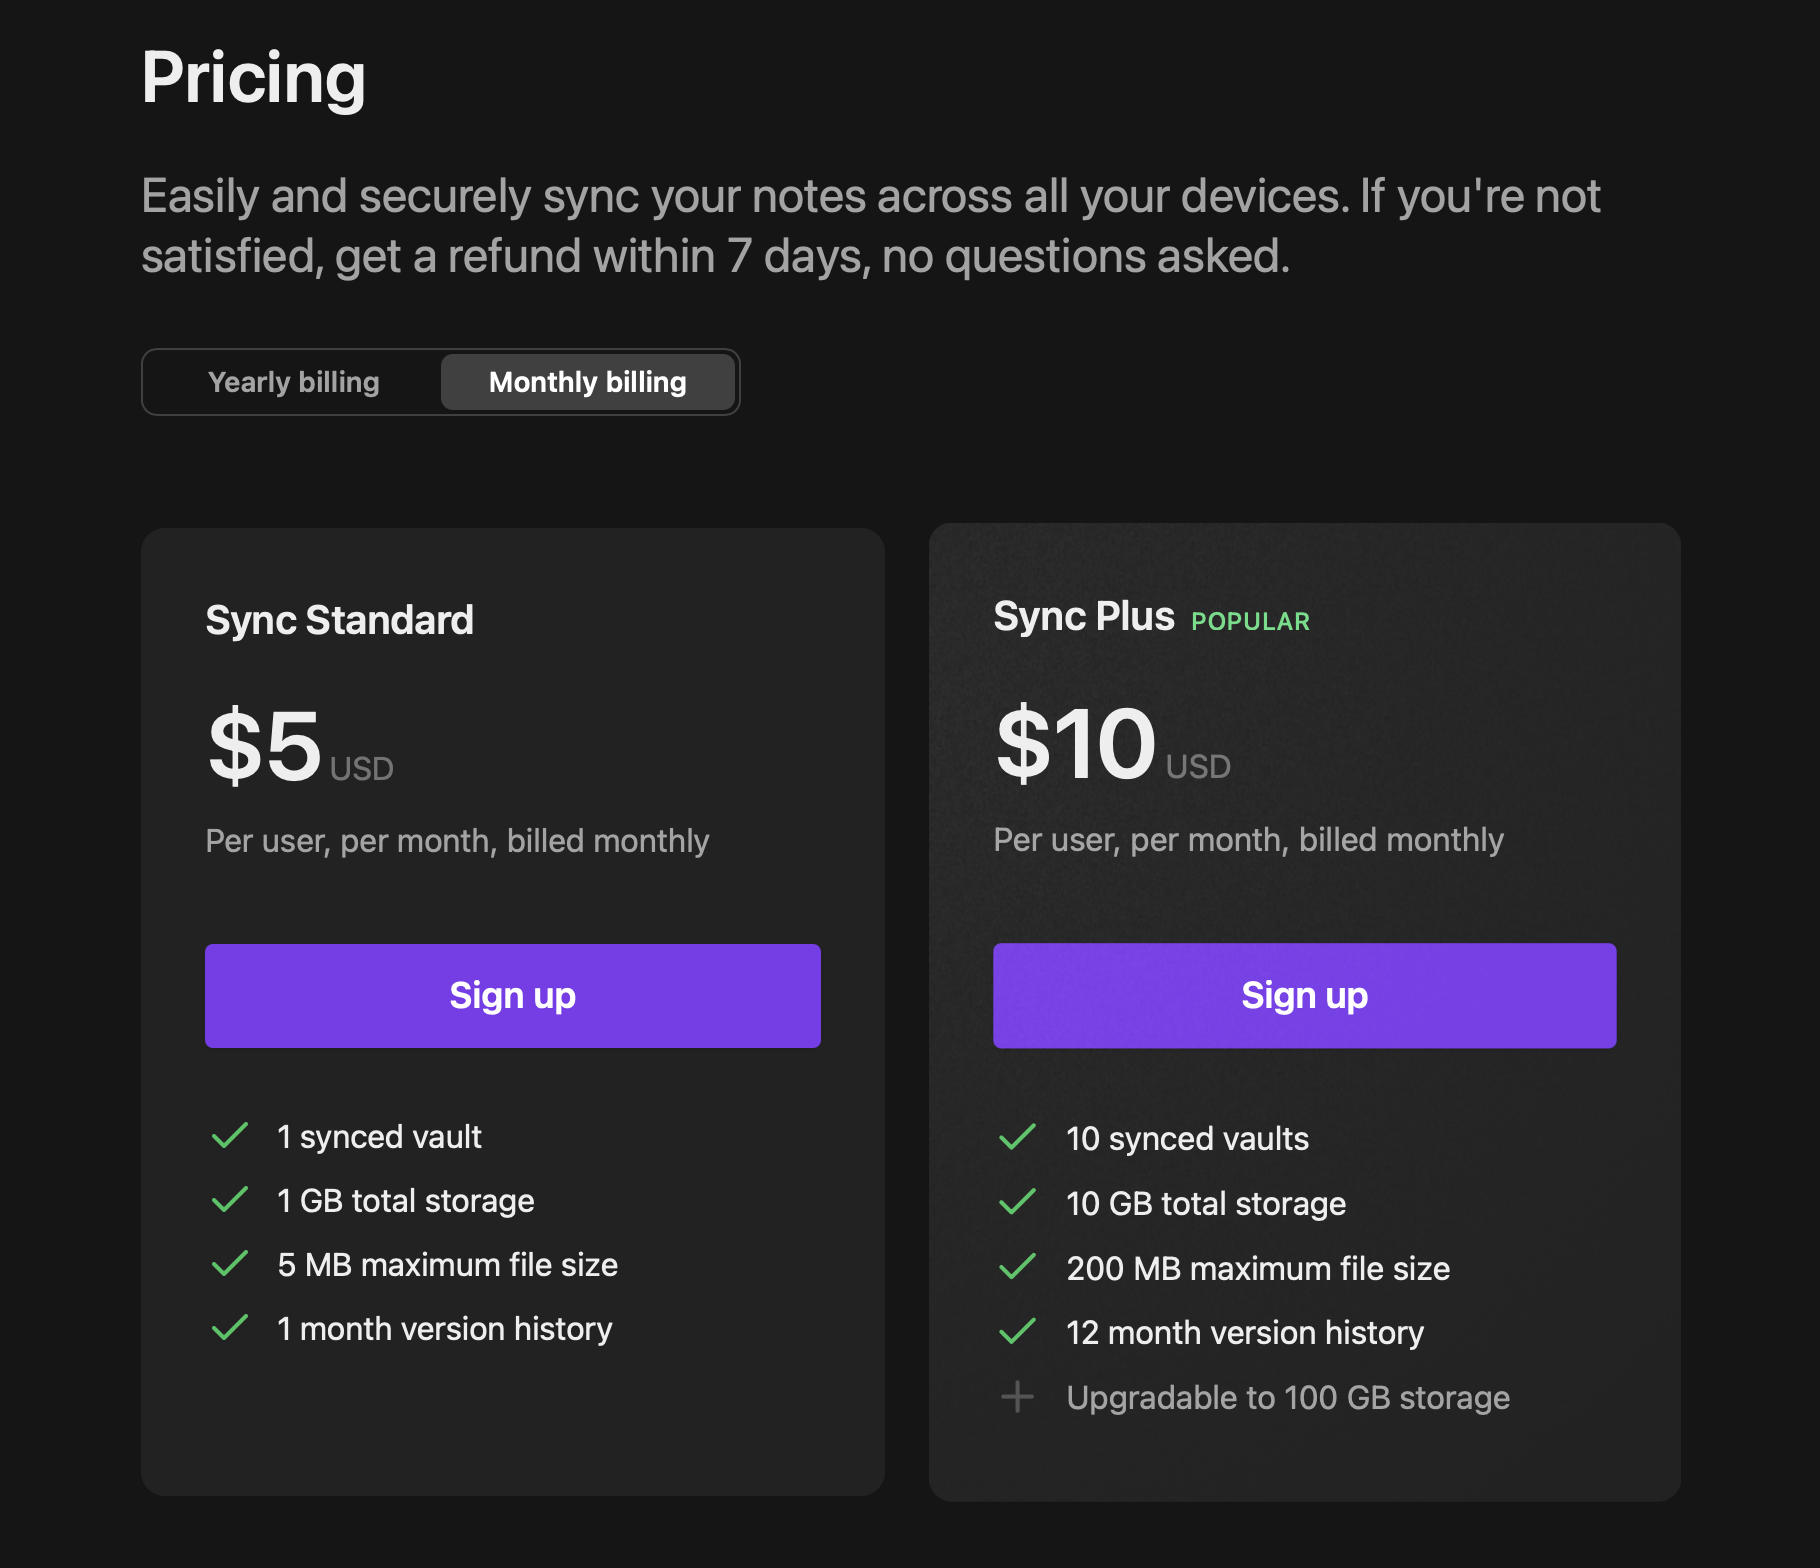Click checkmark beside 1 synced vault
The image size is (1820, 1568).
(x=230, y=1136)
